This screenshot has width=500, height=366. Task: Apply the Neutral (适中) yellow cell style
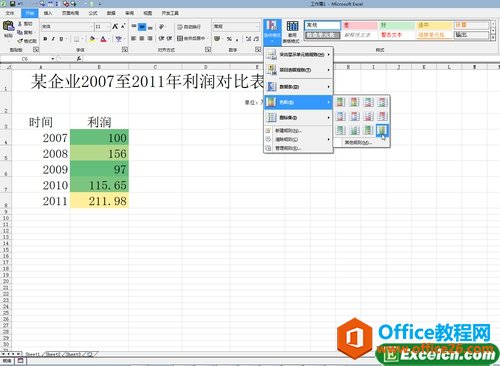pyautogui.click(x=434, y=25)
